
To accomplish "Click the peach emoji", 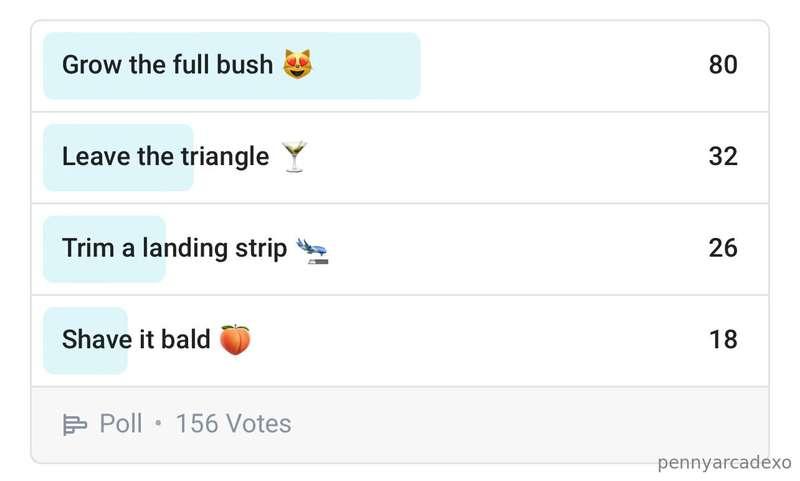I will click(x=235, y=340).
